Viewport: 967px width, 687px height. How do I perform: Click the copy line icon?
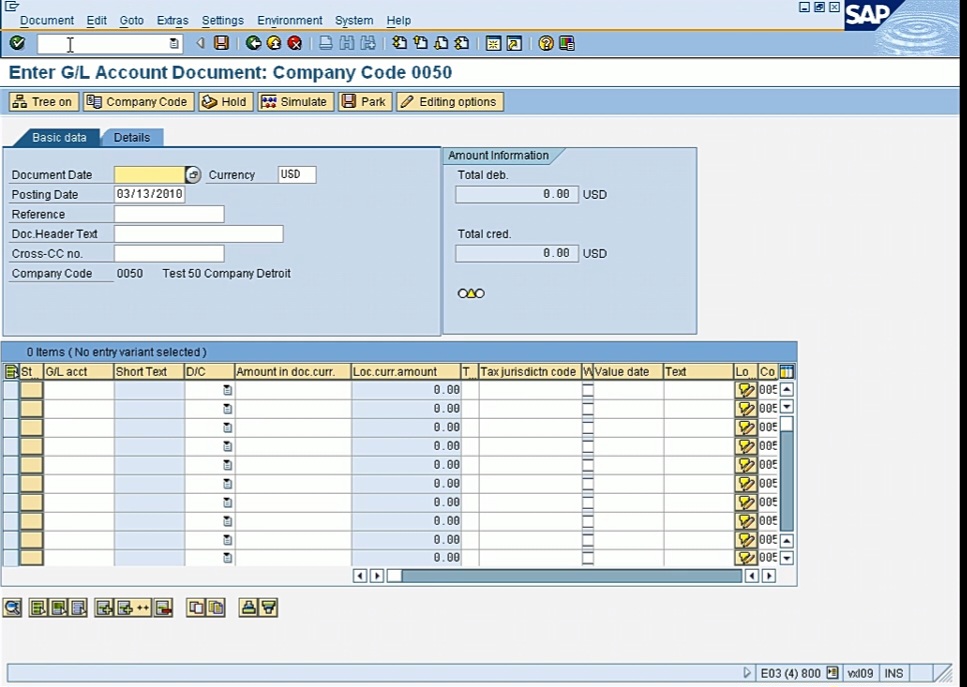(x=196, y=608)
